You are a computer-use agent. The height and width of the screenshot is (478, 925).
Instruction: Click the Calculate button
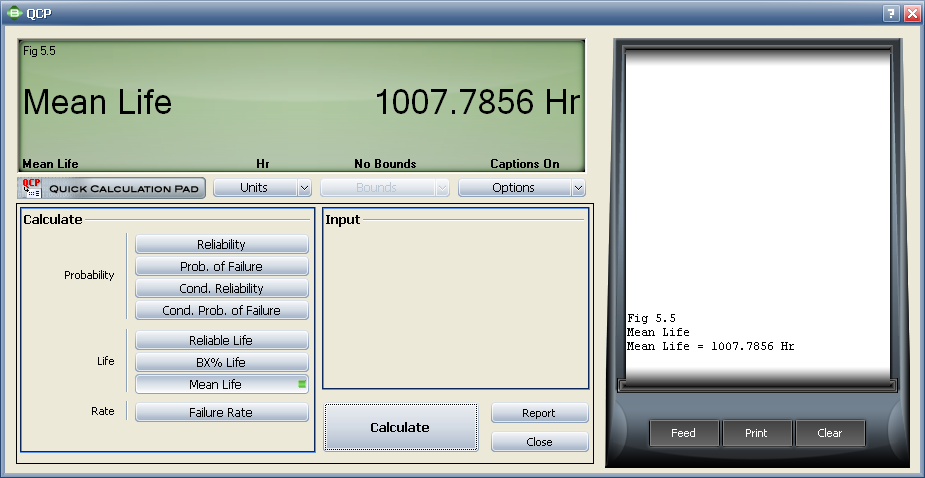(x=401, y=427)
